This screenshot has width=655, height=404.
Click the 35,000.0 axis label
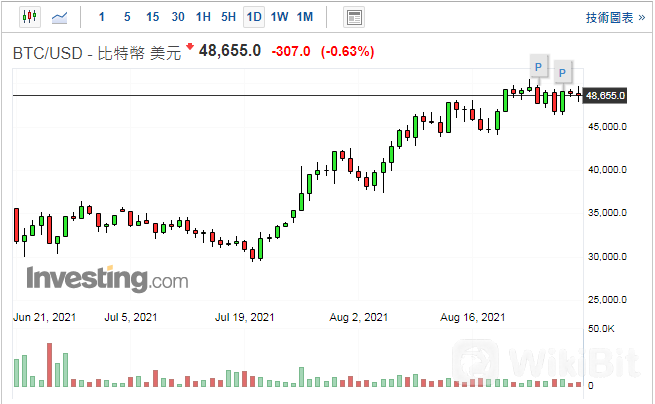(607, 213)
